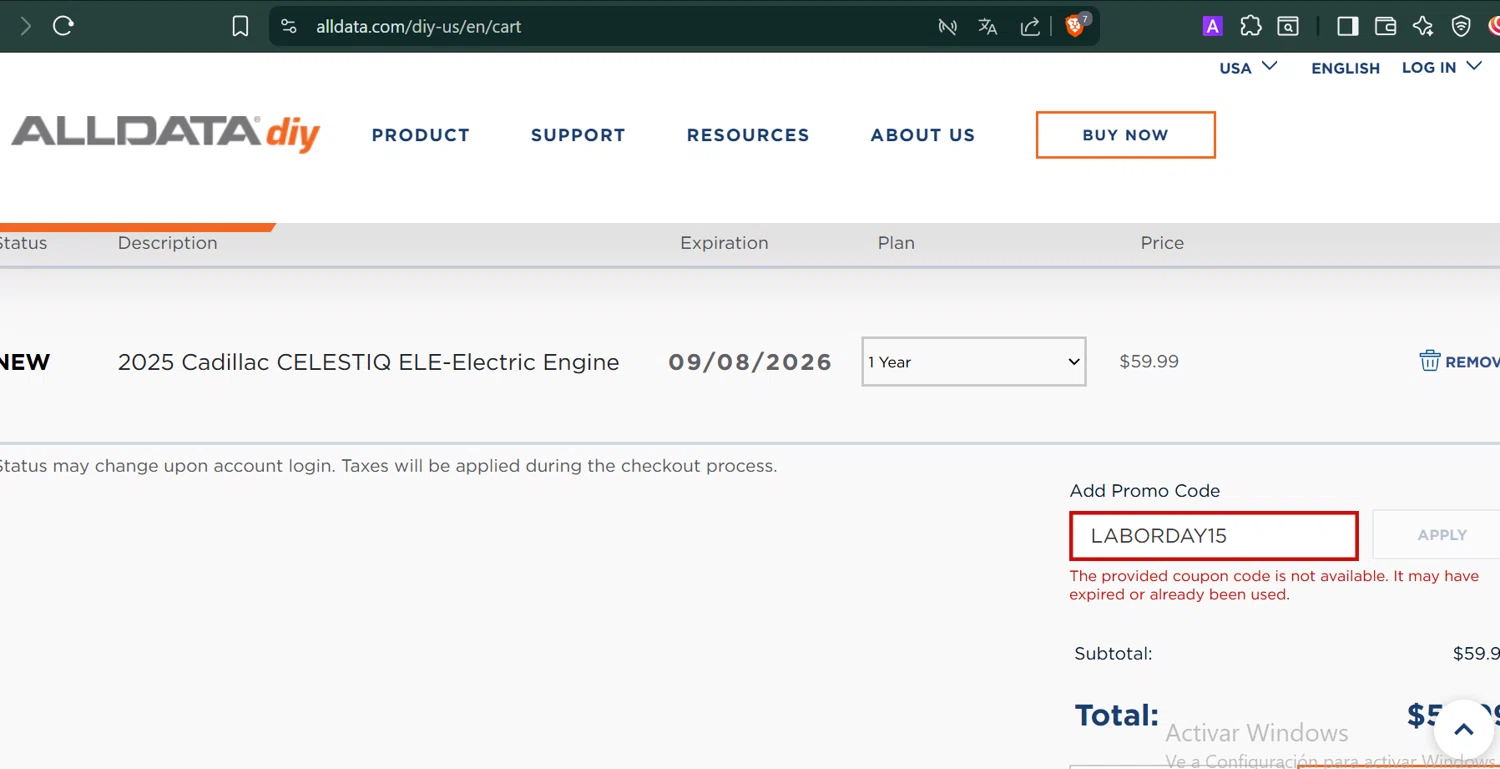Screen dimensions: 1500x769
Task: Open the SUPPORT menu
Action: click(578, 135)
